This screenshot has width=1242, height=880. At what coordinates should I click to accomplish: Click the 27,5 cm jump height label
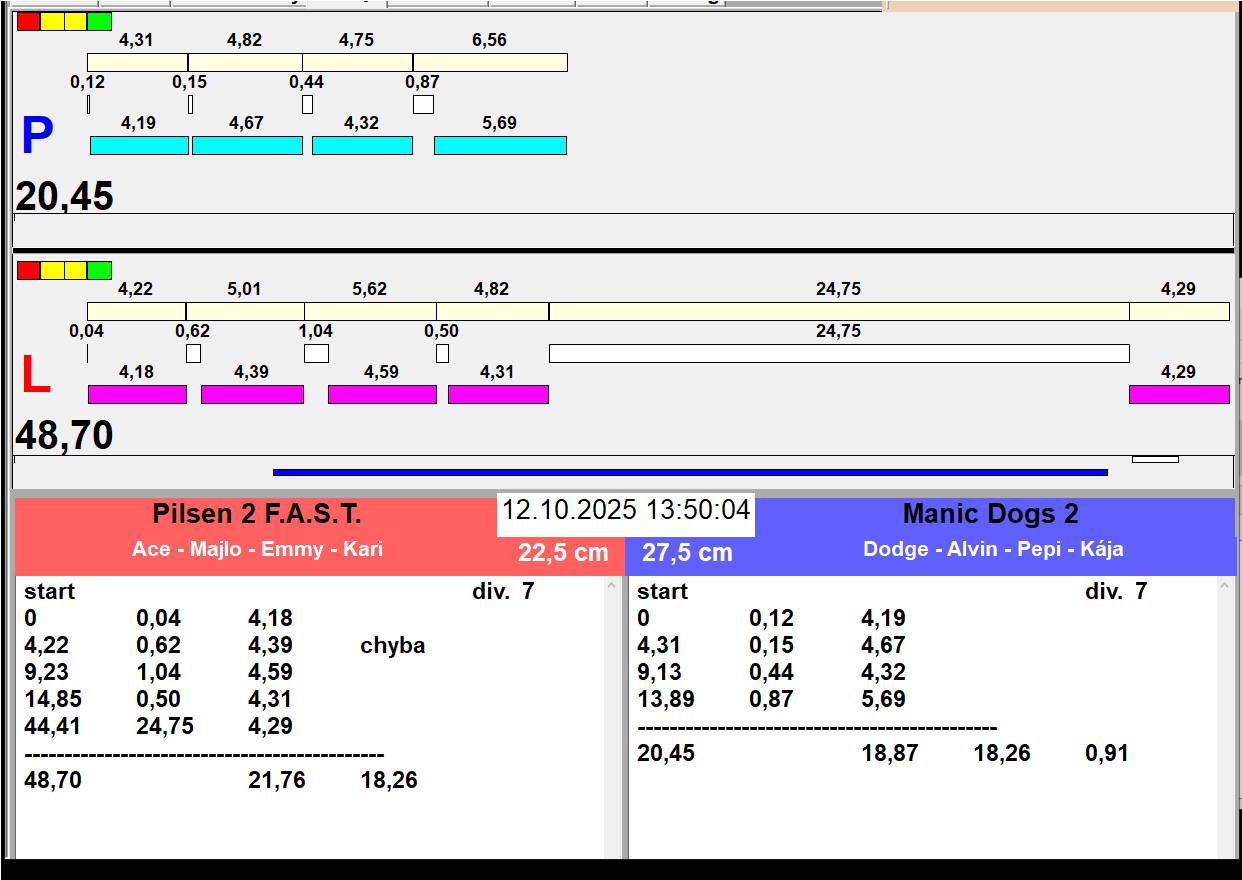(x=687, y=553)
